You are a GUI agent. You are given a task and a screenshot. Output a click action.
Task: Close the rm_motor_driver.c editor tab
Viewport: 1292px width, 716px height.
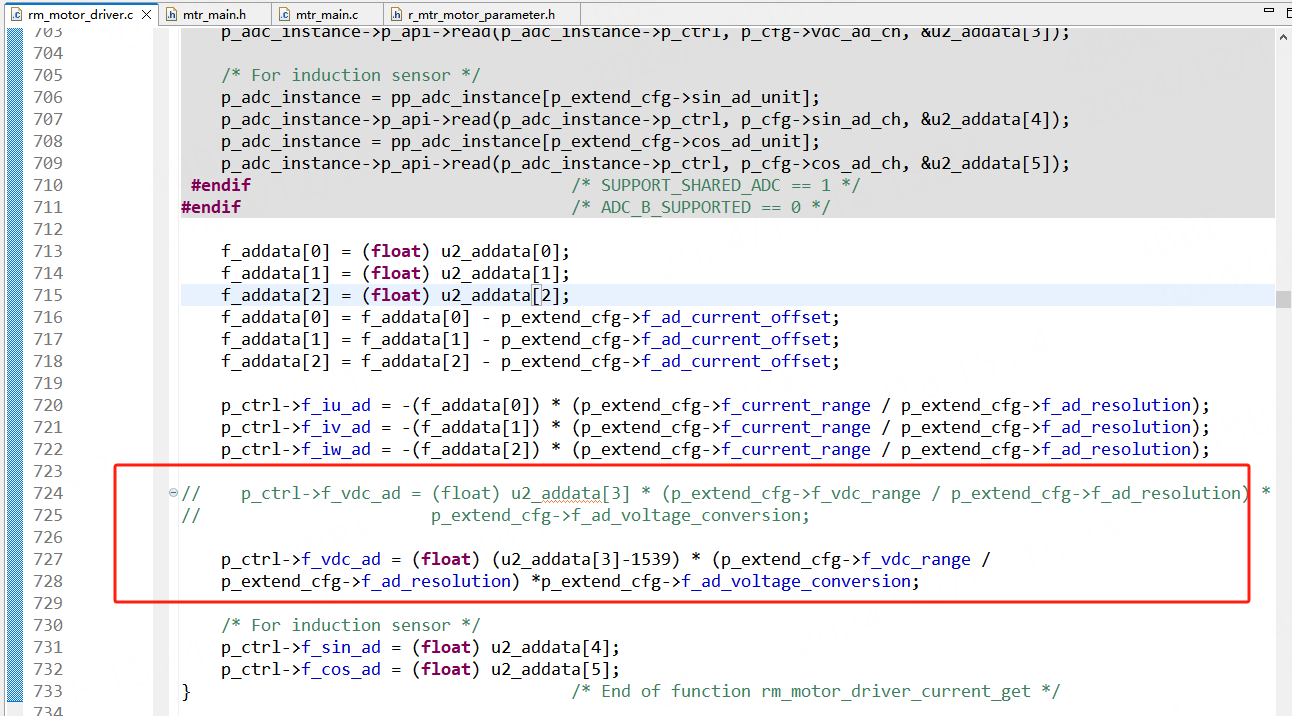[x=145, y=15]
